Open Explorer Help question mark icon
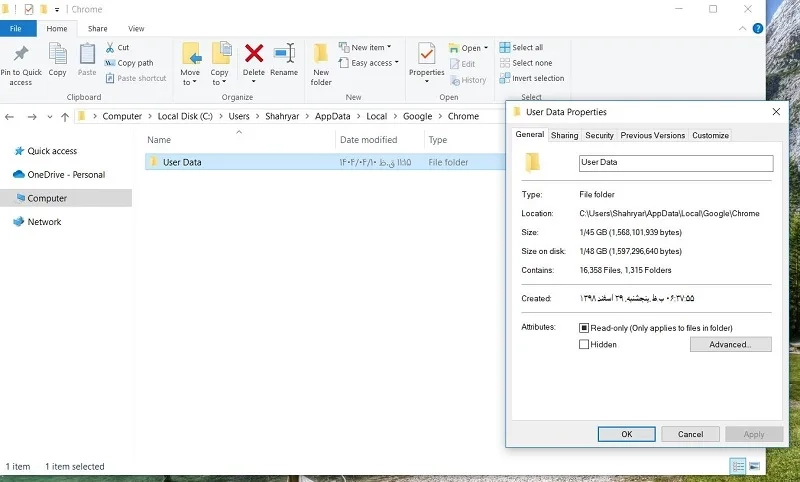 coord(758,29)
